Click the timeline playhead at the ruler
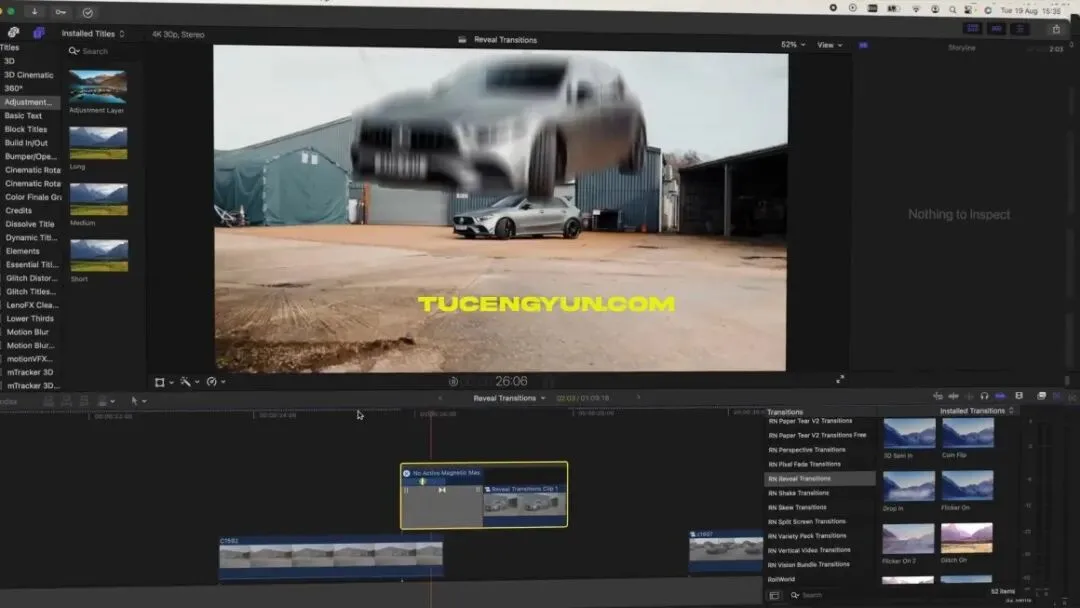The width and height of the screenshot is (1080, 608). 431,414
